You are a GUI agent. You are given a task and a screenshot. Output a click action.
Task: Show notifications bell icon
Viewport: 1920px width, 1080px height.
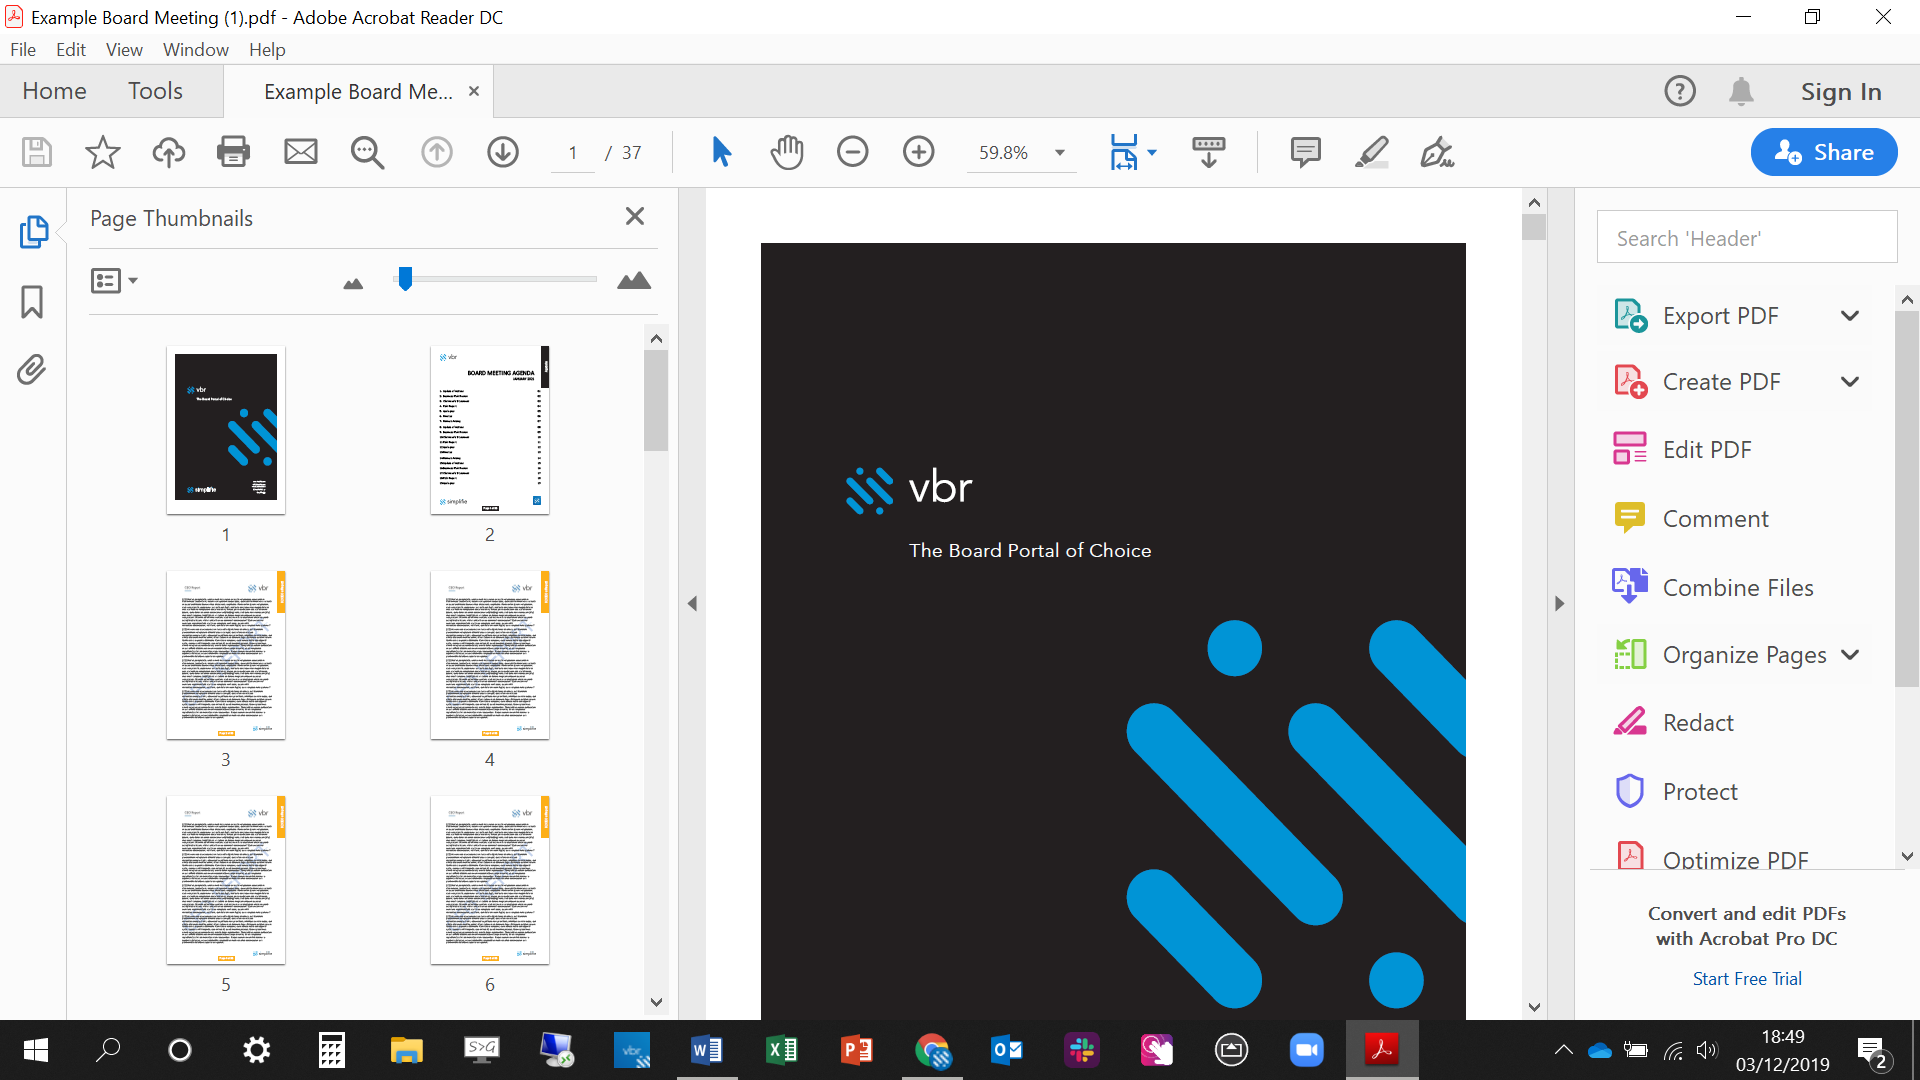click(1741, 91)
